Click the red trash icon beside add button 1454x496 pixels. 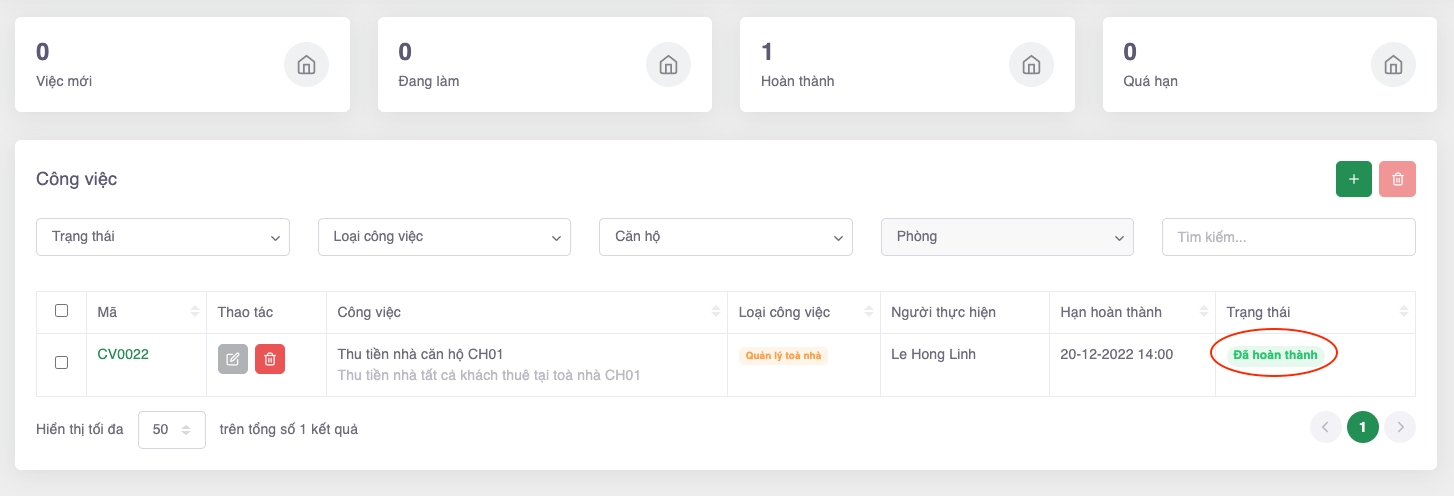1397,179
